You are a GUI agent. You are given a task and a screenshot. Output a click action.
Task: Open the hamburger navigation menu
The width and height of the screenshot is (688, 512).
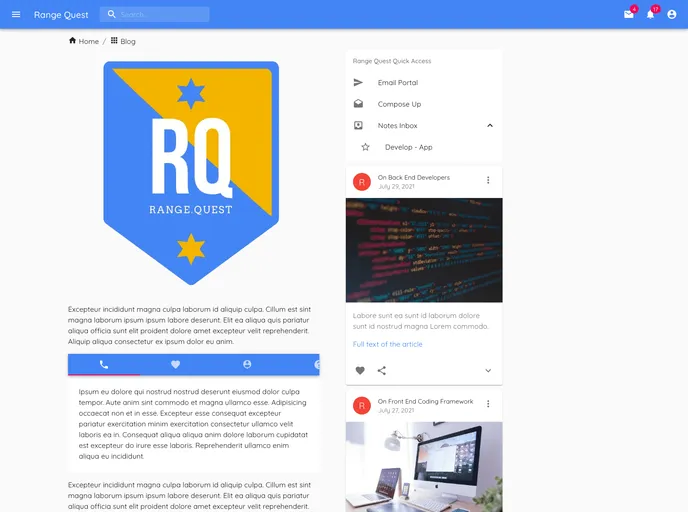[16, 14]
